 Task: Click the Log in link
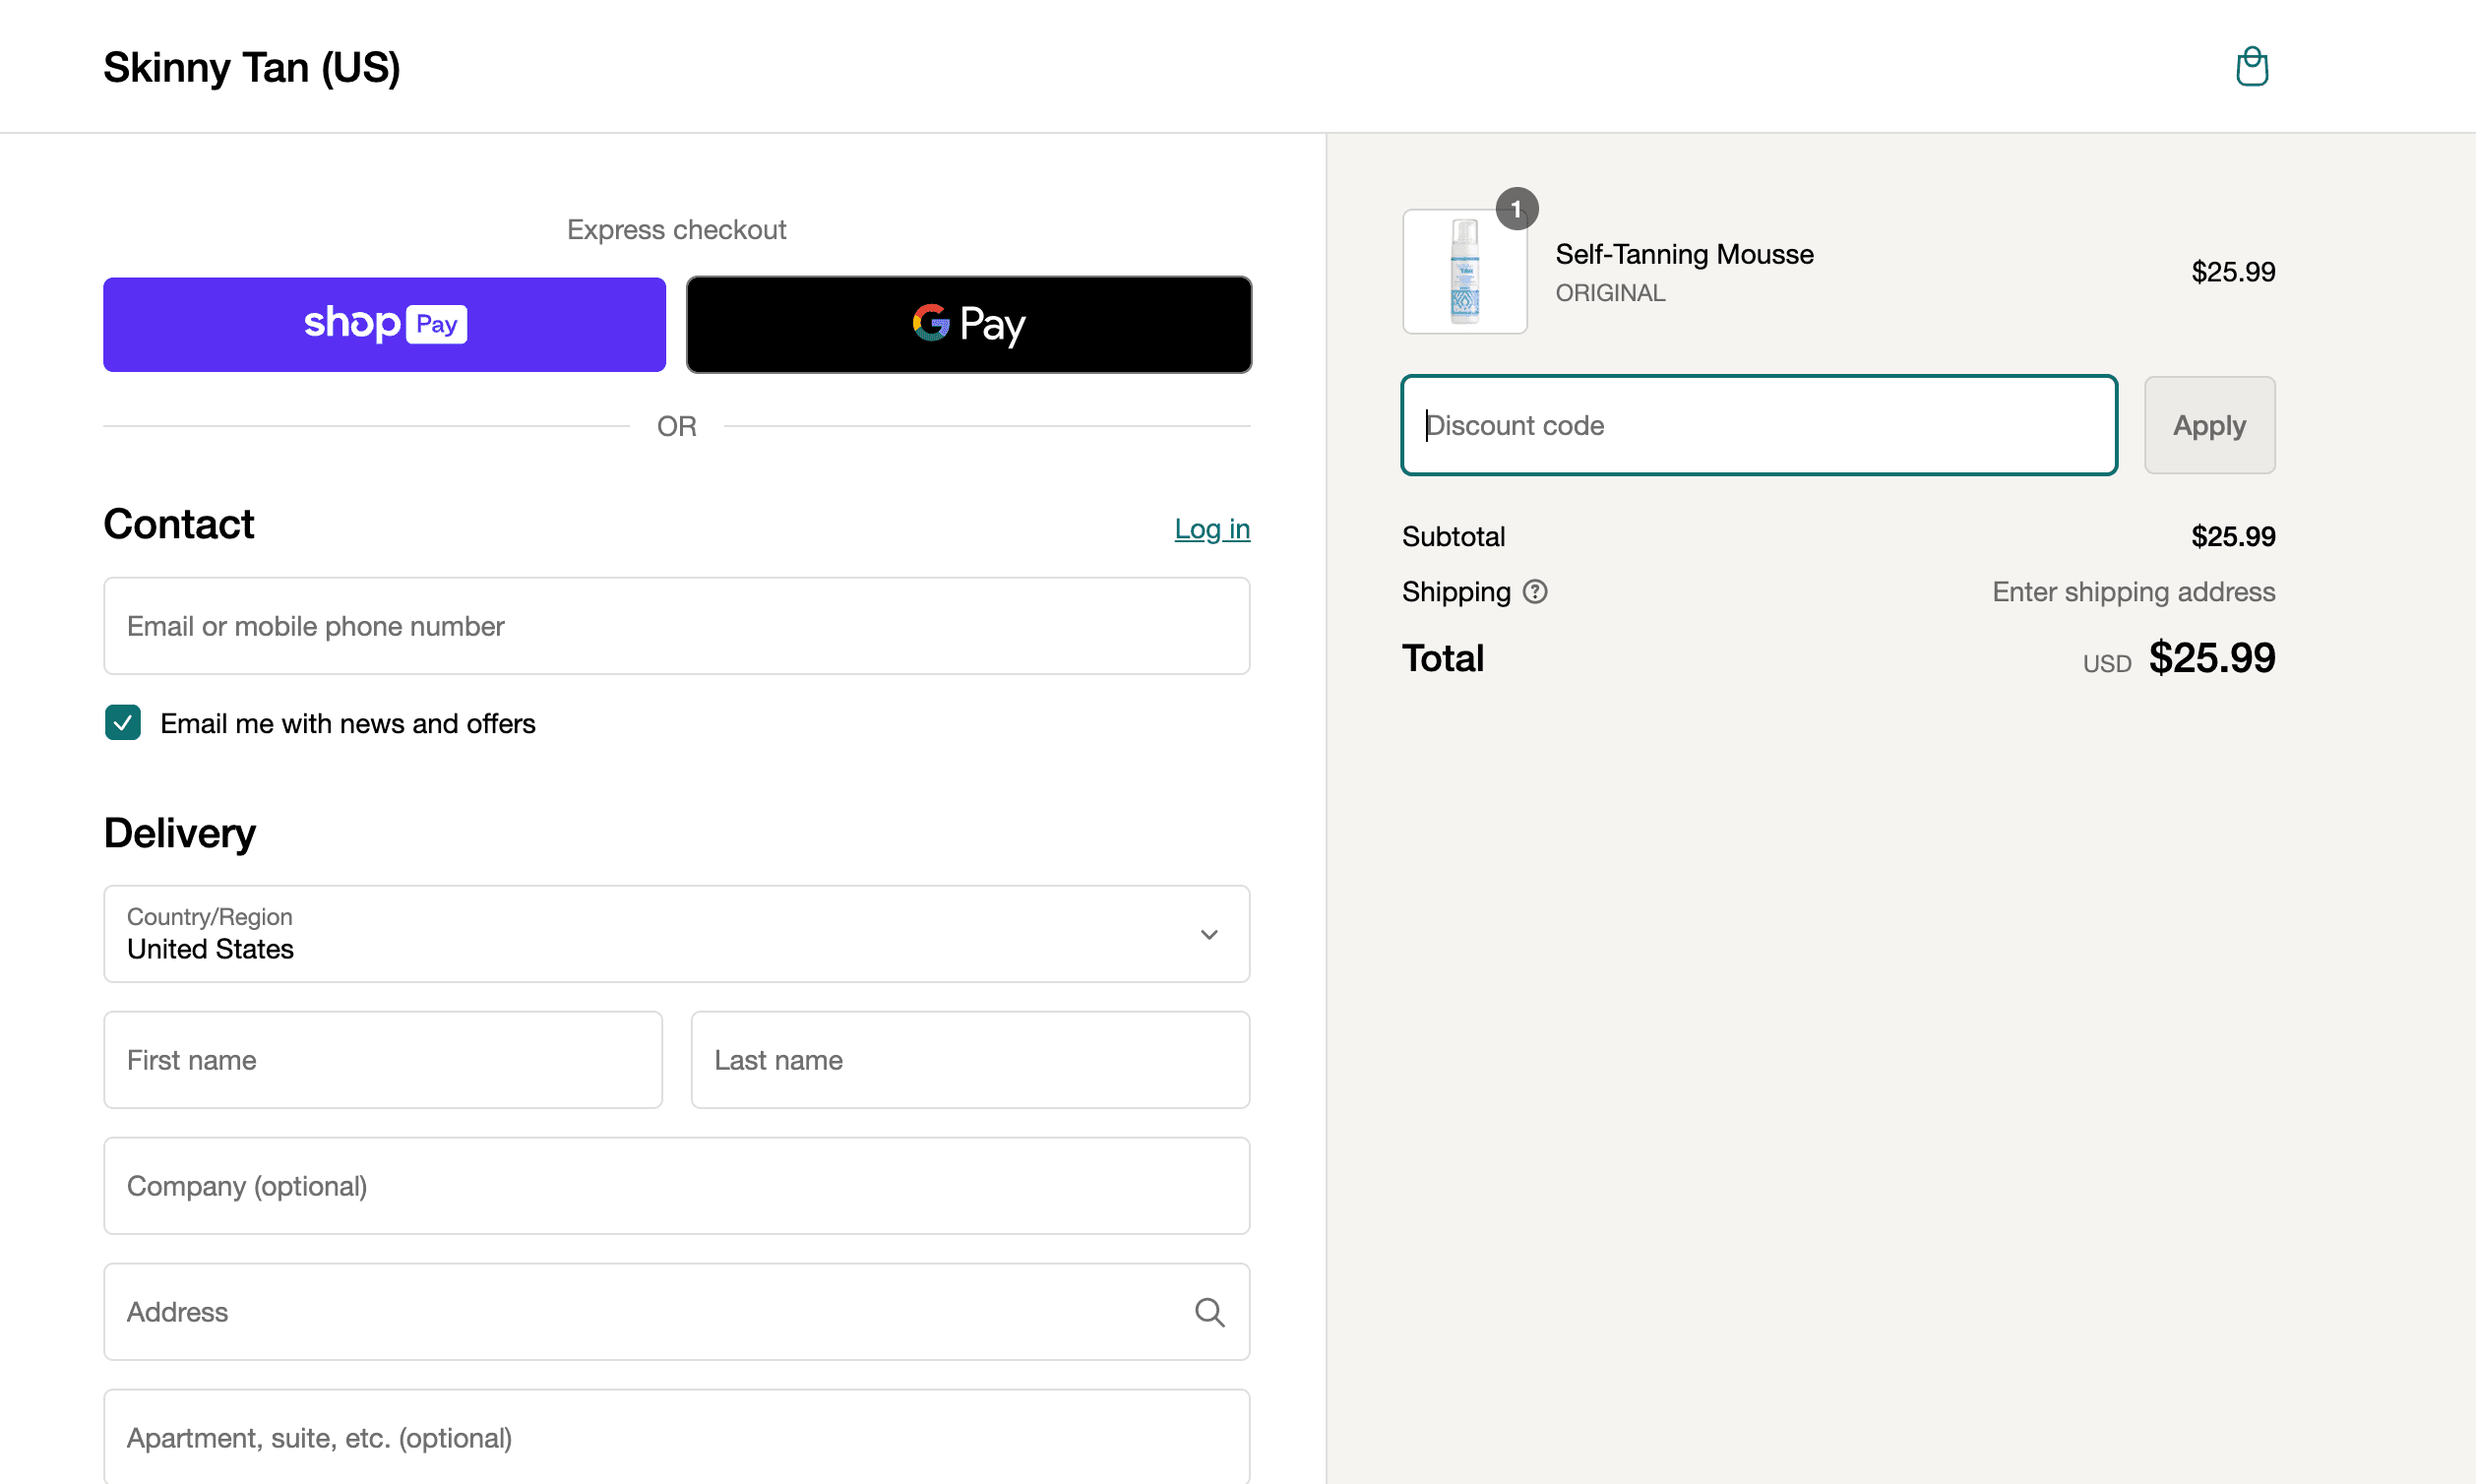pyautogui.click(x=1212, y=529)
